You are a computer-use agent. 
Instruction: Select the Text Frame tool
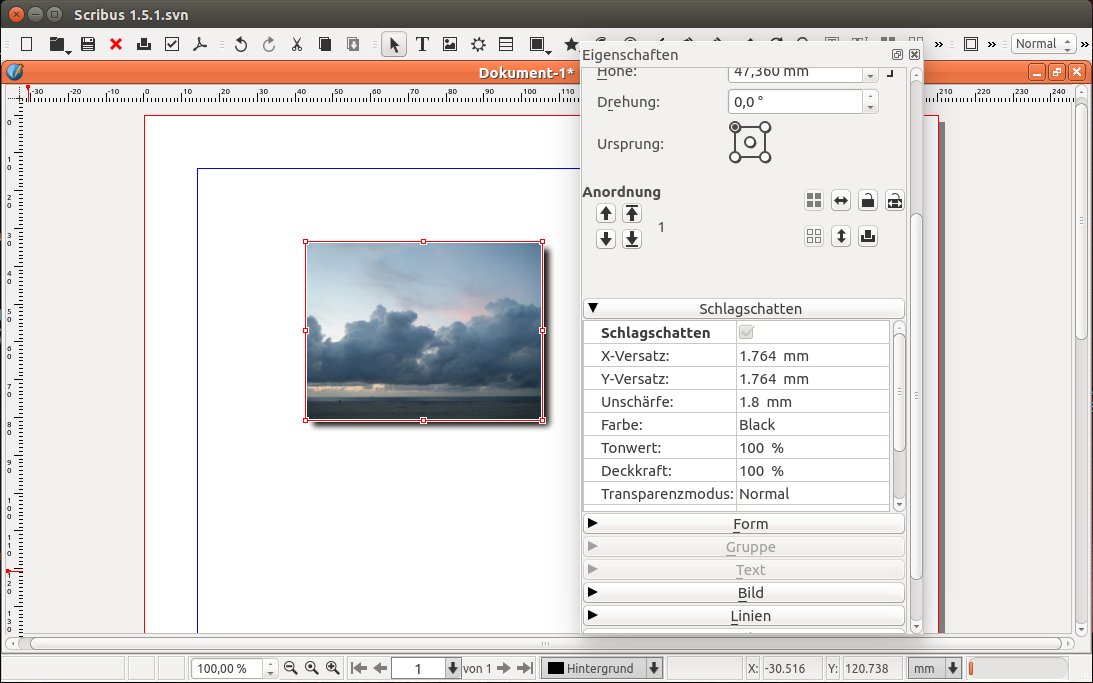click(422, 44)
